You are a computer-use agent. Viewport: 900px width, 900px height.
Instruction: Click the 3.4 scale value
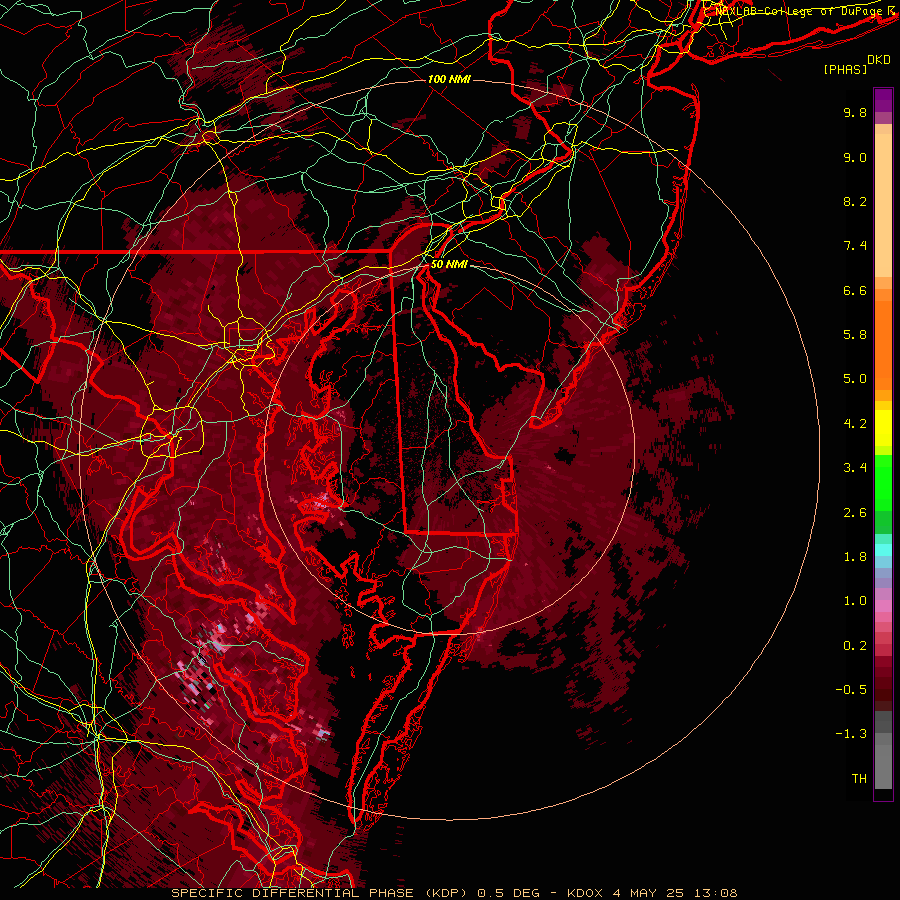tap(855, 468)
